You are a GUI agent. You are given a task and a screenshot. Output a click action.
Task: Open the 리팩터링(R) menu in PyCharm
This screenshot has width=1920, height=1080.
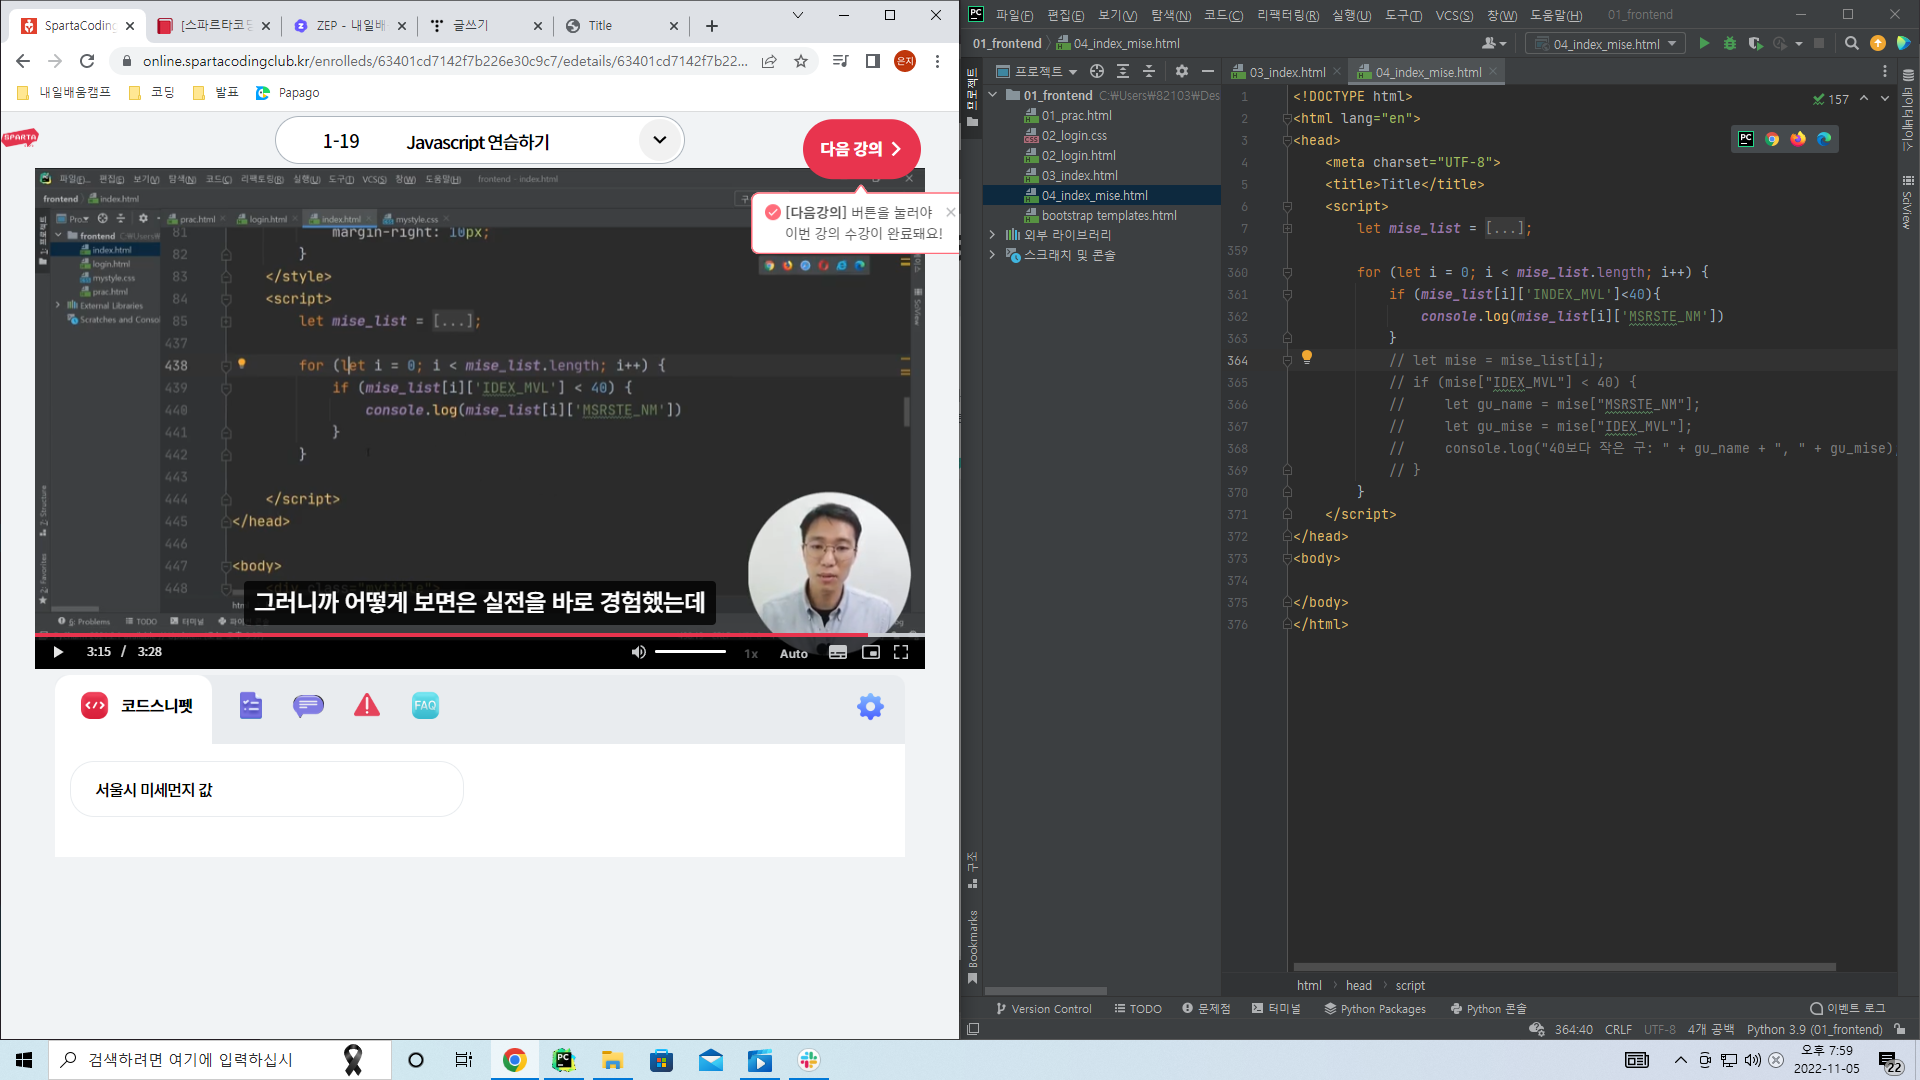(x=1288, y=15)
